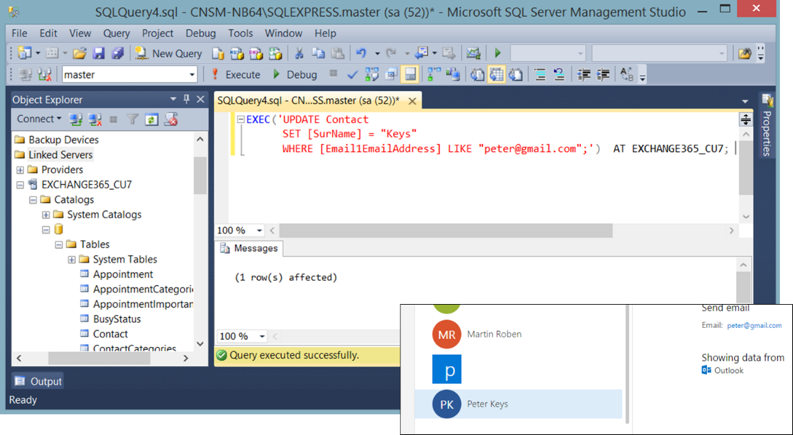The width and height of the screenshot is (793, 435).
Task: Select Results to File icon
Action: pos(515,75)
